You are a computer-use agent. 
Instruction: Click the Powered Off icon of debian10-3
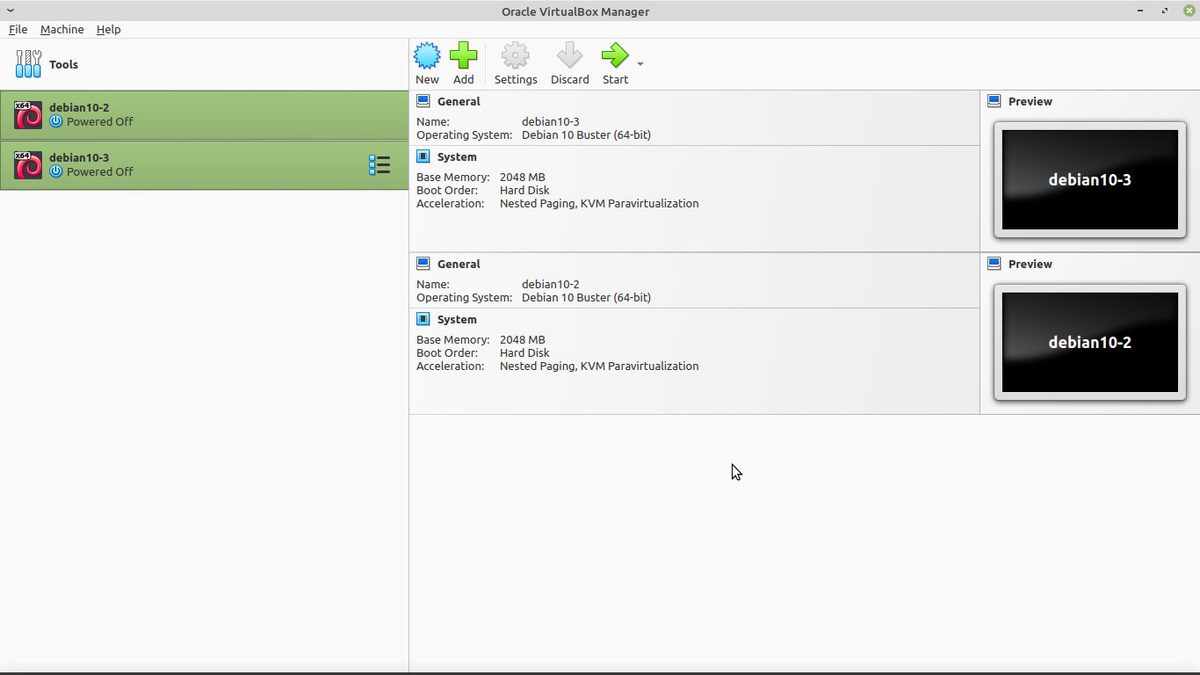tap(56, 172)
